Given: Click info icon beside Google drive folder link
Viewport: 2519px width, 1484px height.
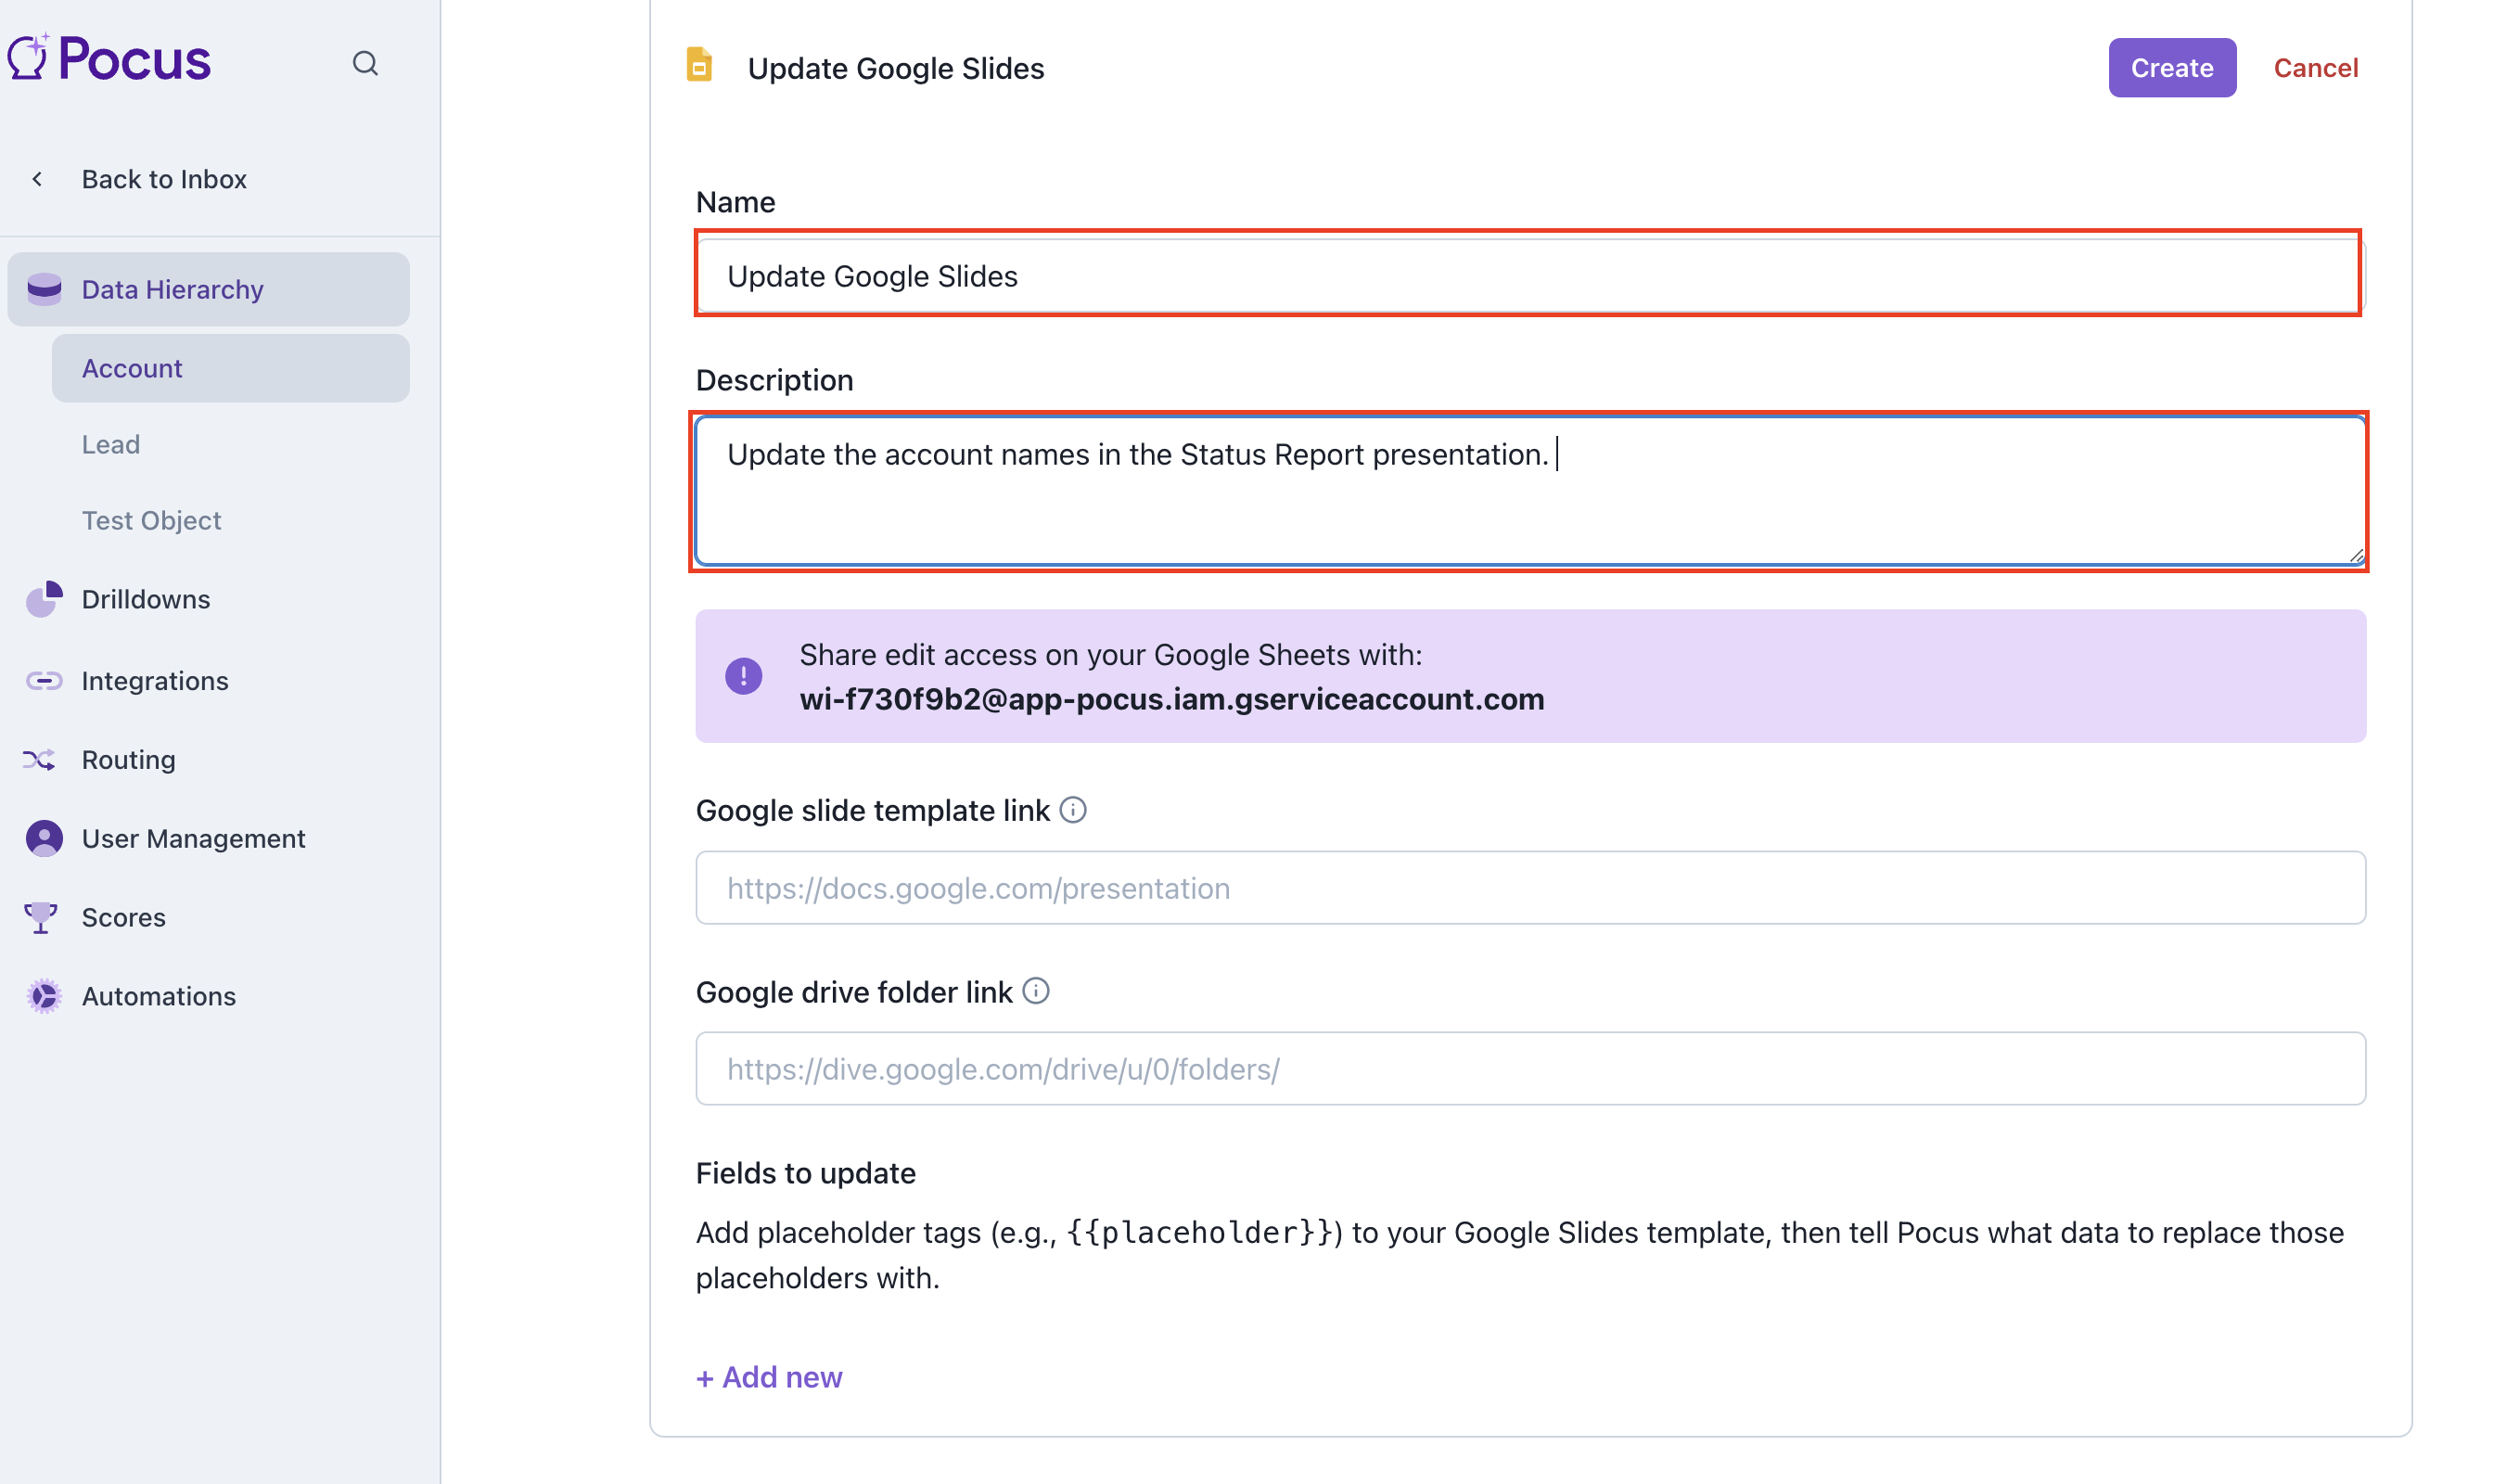Looking at the screenshot, I should pos(1036,991).
